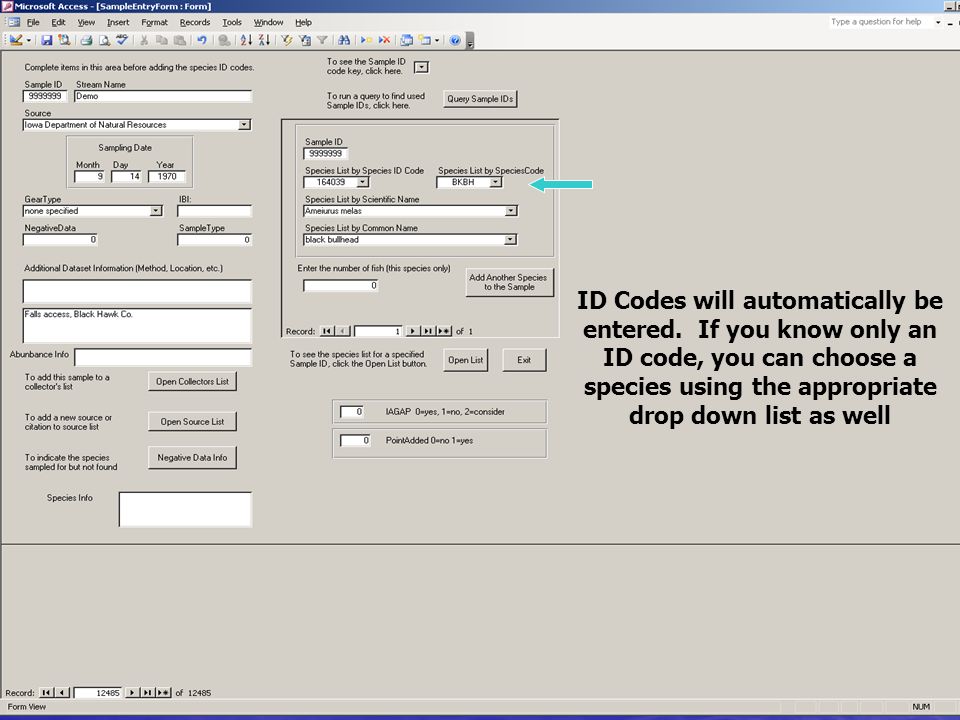Open Microsoft Access Help question mark icon
This screenshot has width=960, height=720.
[455, 40]
